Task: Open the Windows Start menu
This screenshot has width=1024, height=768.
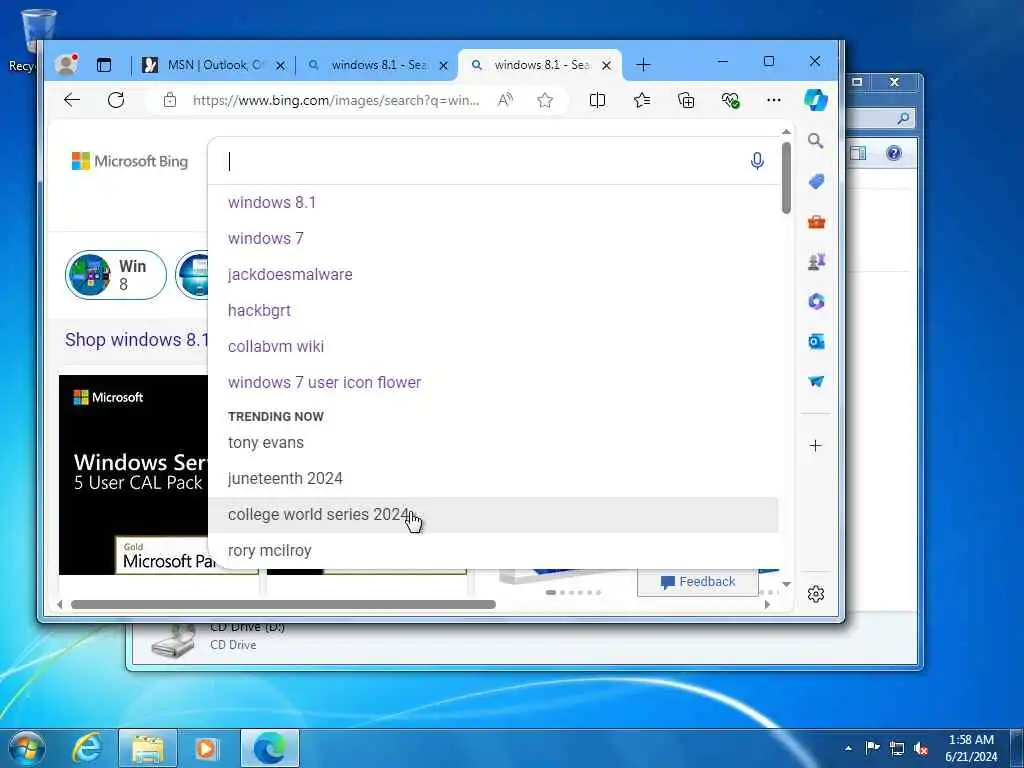Action: [x=25, y=748]
